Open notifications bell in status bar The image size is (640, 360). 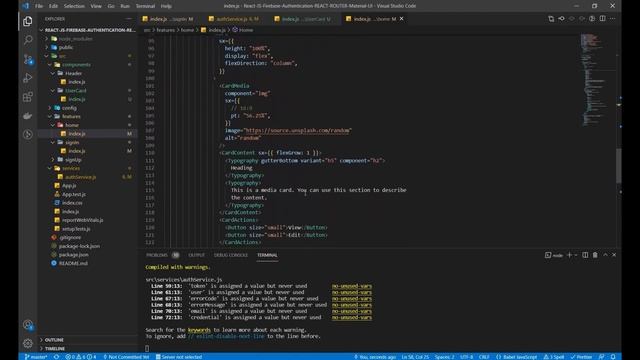[x=613, y=357]
